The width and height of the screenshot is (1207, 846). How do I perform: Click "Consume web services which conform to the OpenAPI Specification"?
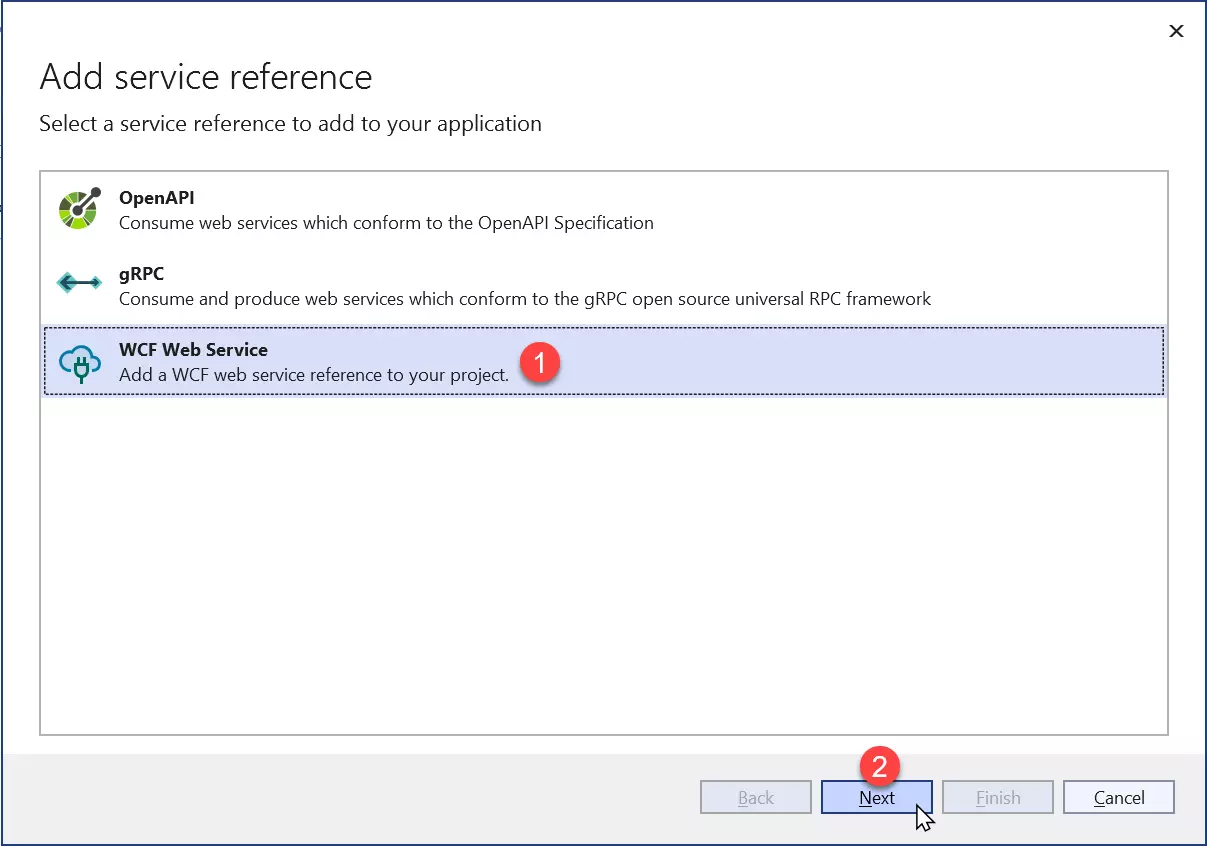pyautogui.click(x=386, y=223)
